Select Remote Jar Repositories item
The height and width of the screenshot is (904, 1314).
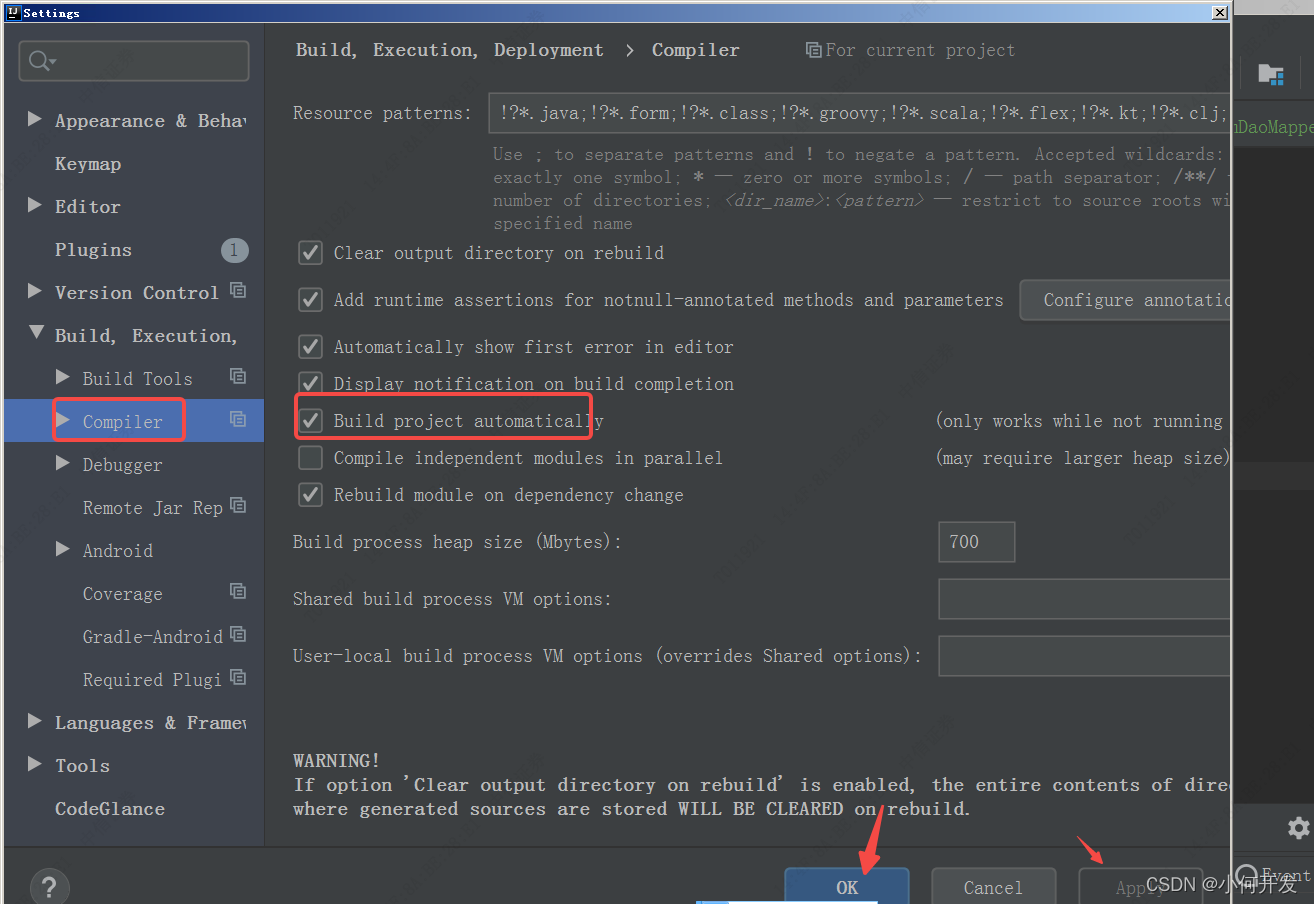(x=153, y=508)
